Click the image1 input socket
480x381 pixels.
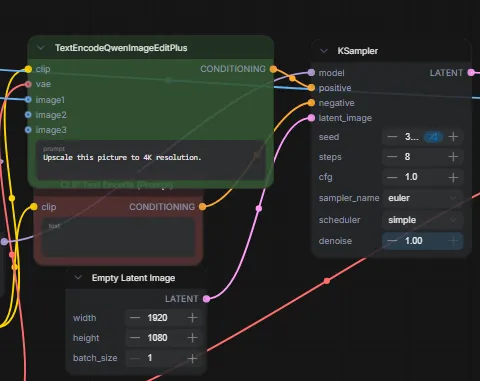(x=28, y=99)
